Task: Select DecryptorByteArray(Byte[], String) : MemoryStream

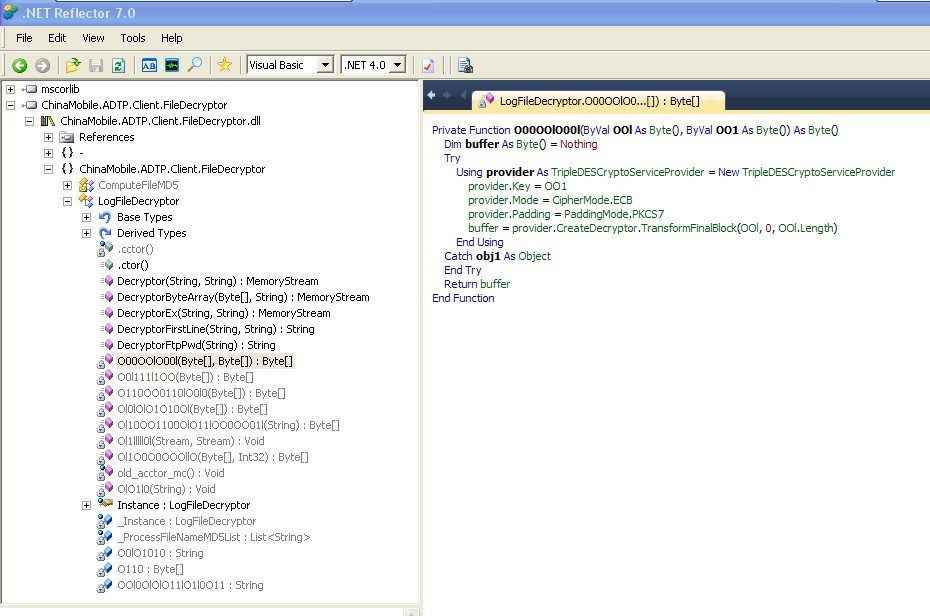Action: [243, 297]
